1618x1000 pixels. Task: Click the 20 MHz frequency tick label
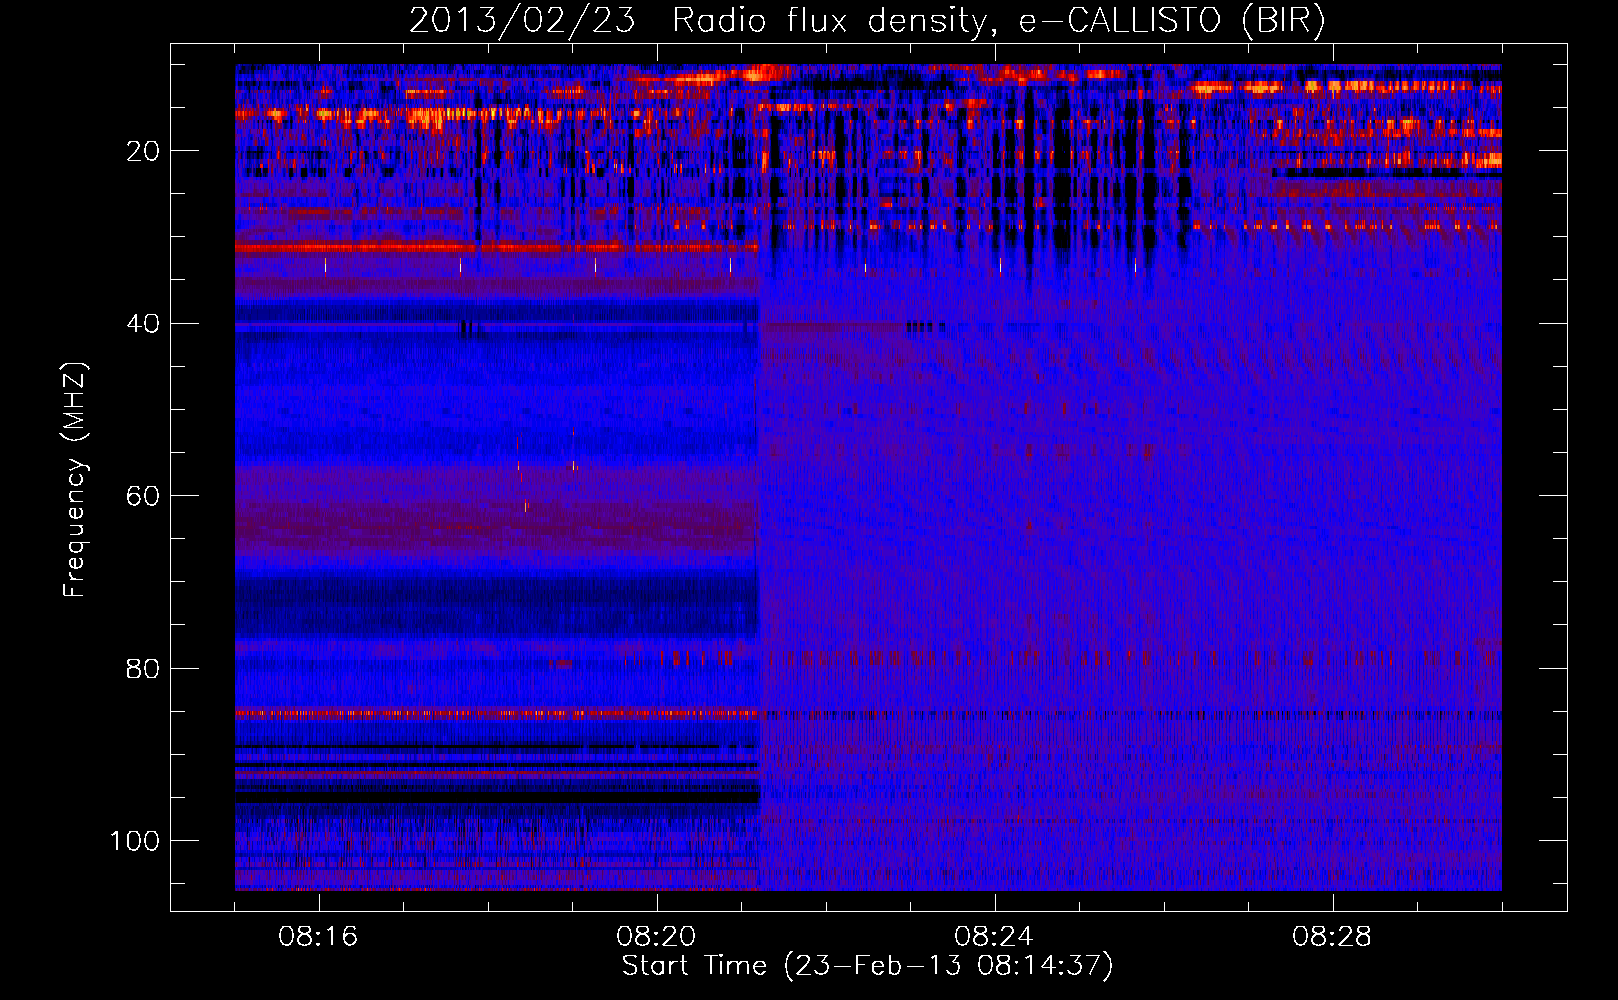click(143, 151)
